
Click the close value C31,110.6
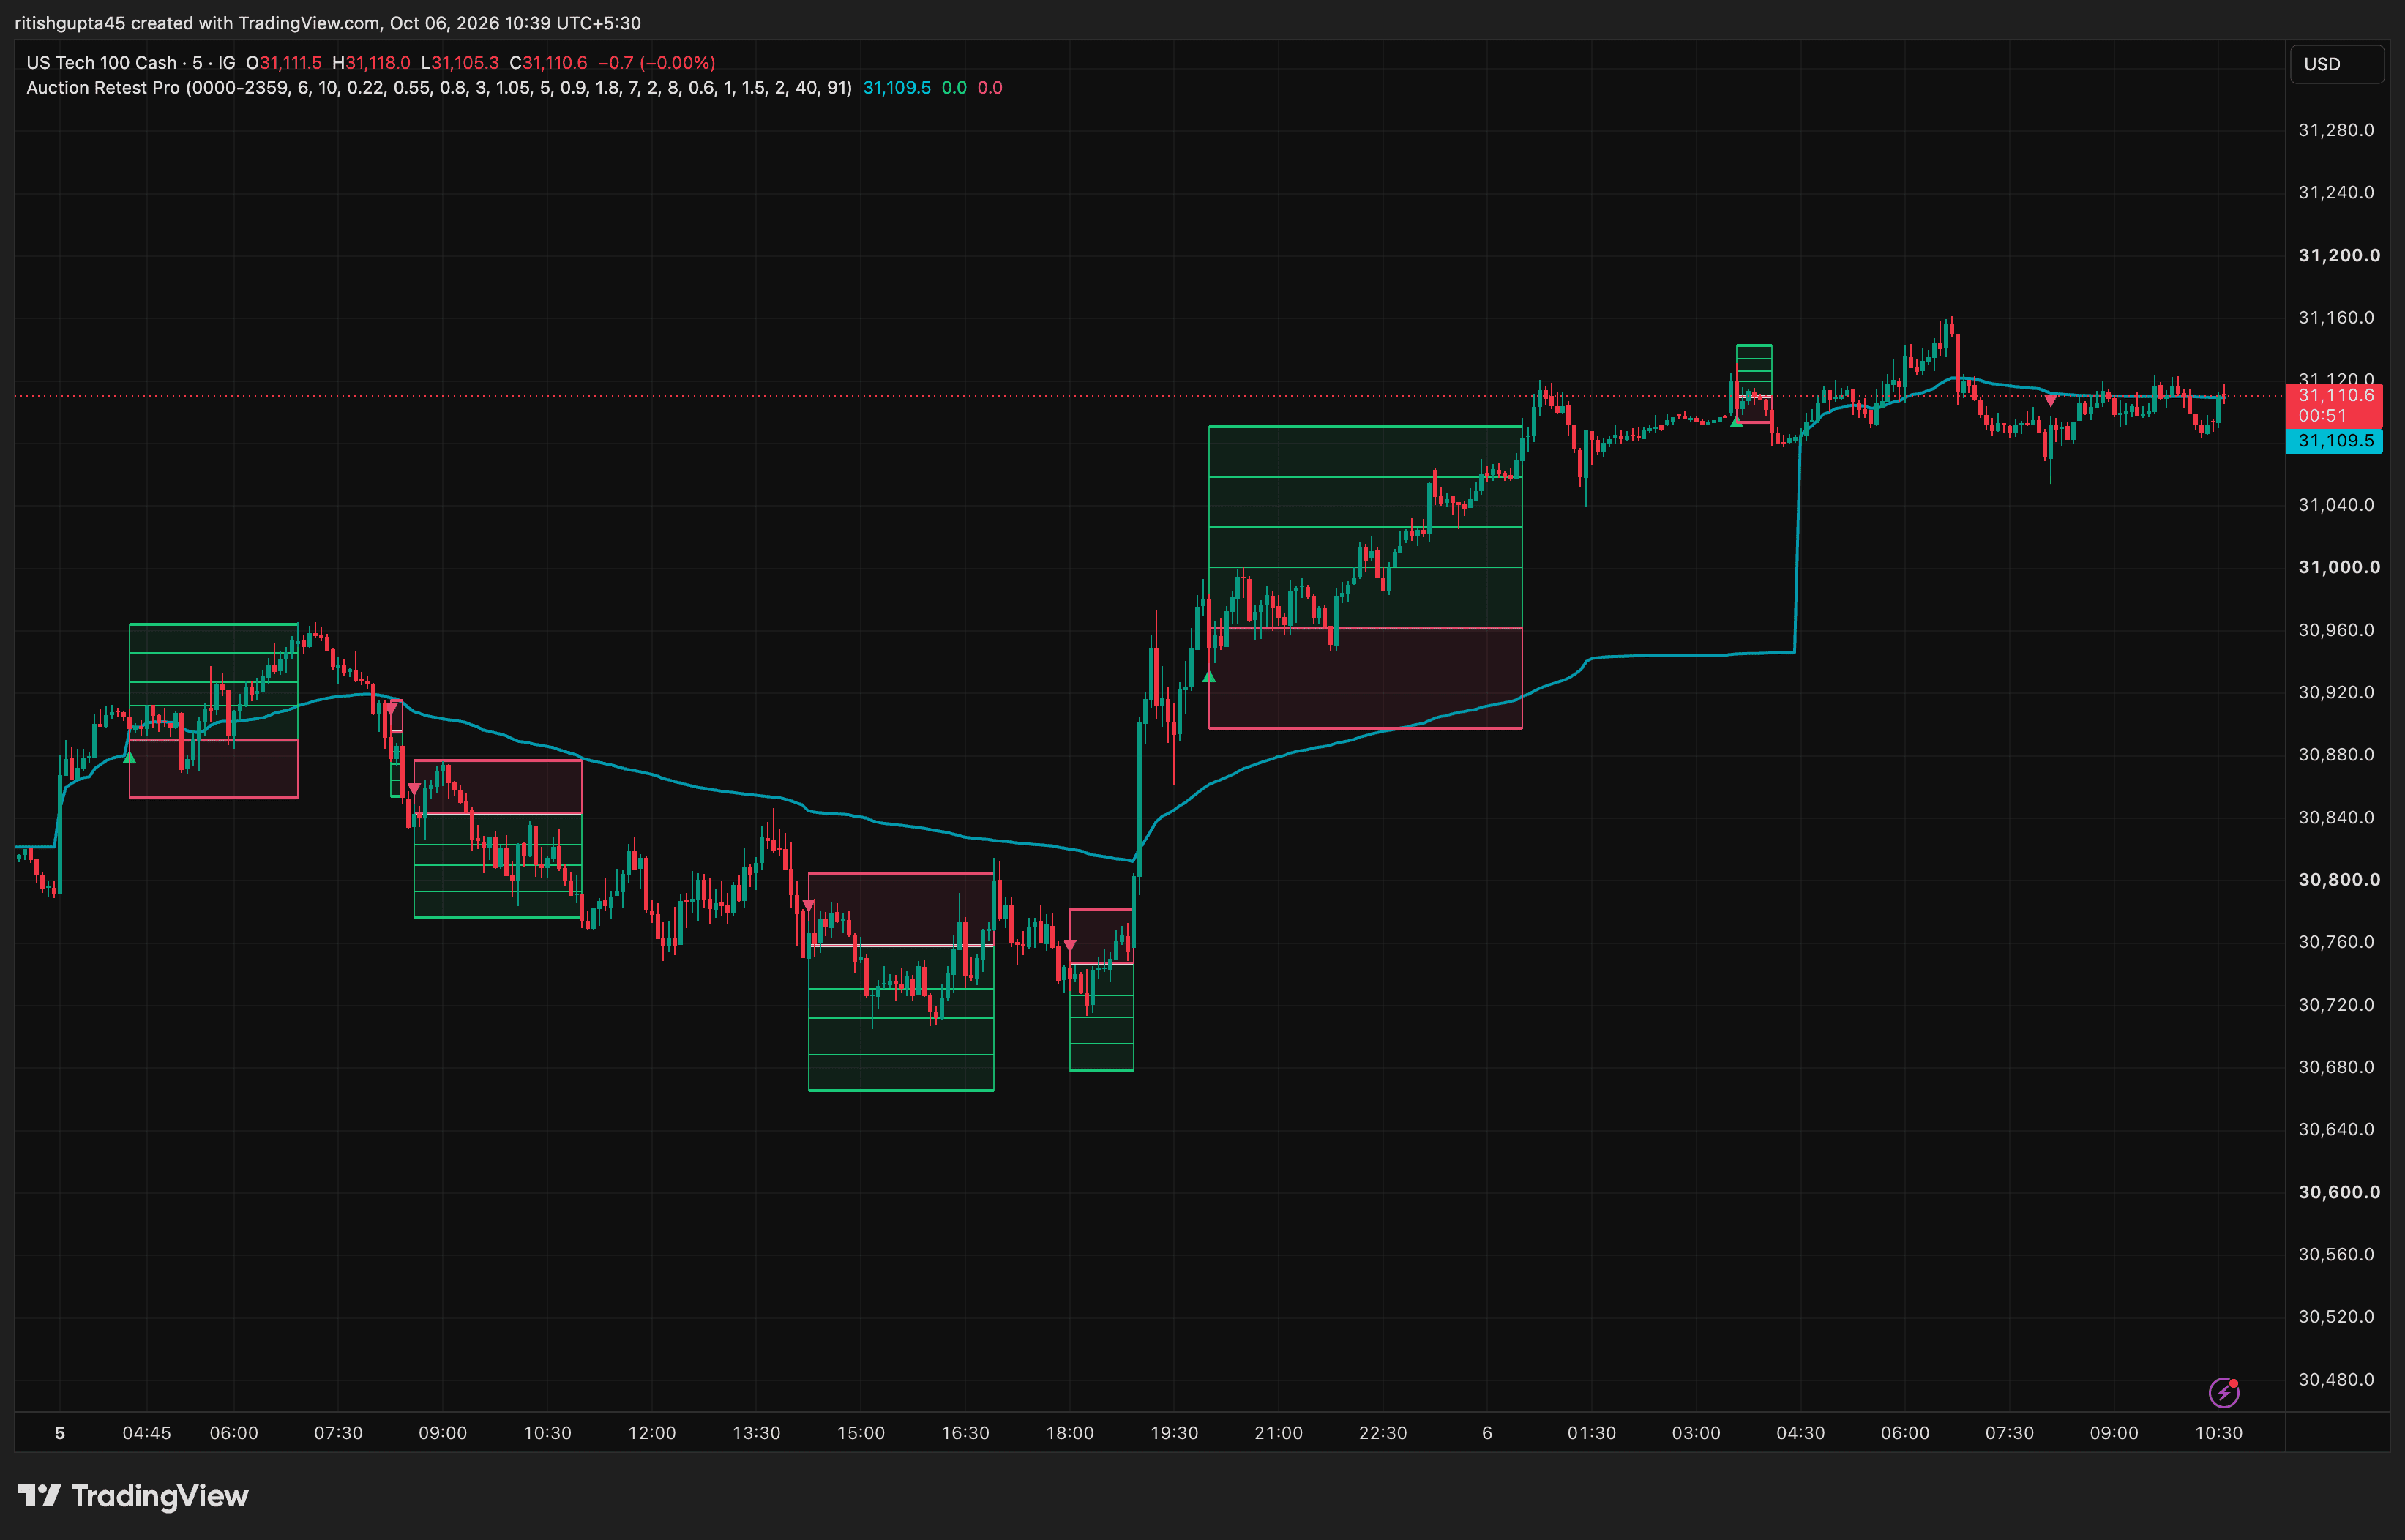[548, 62]
